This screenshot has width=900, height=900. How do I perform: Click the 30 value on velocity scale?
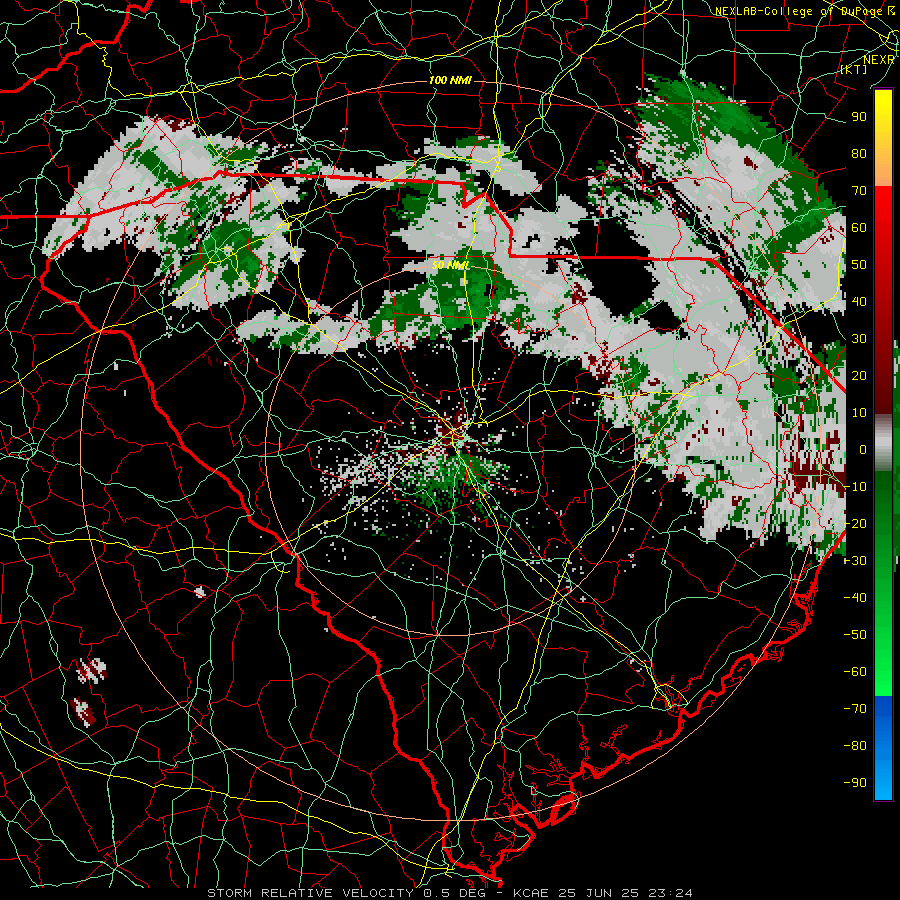859,339
